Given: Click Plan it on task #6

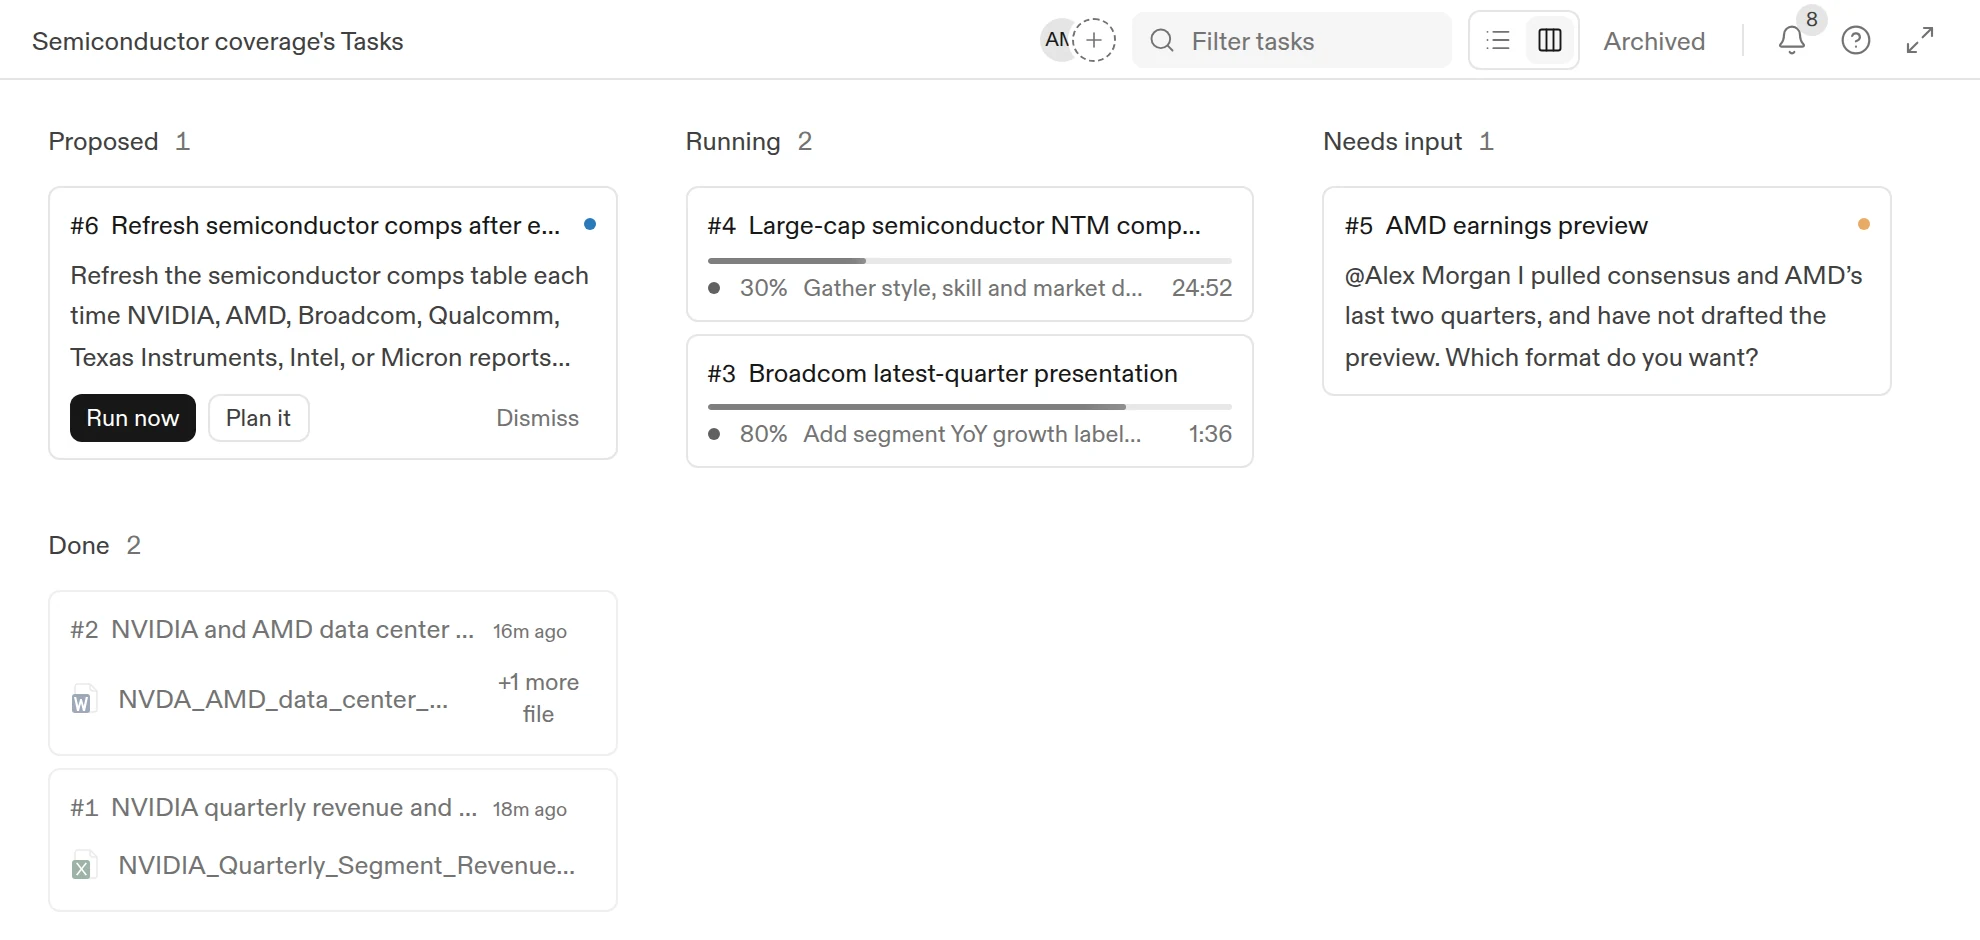Looking at the screenshot, I should coord(259,418).
